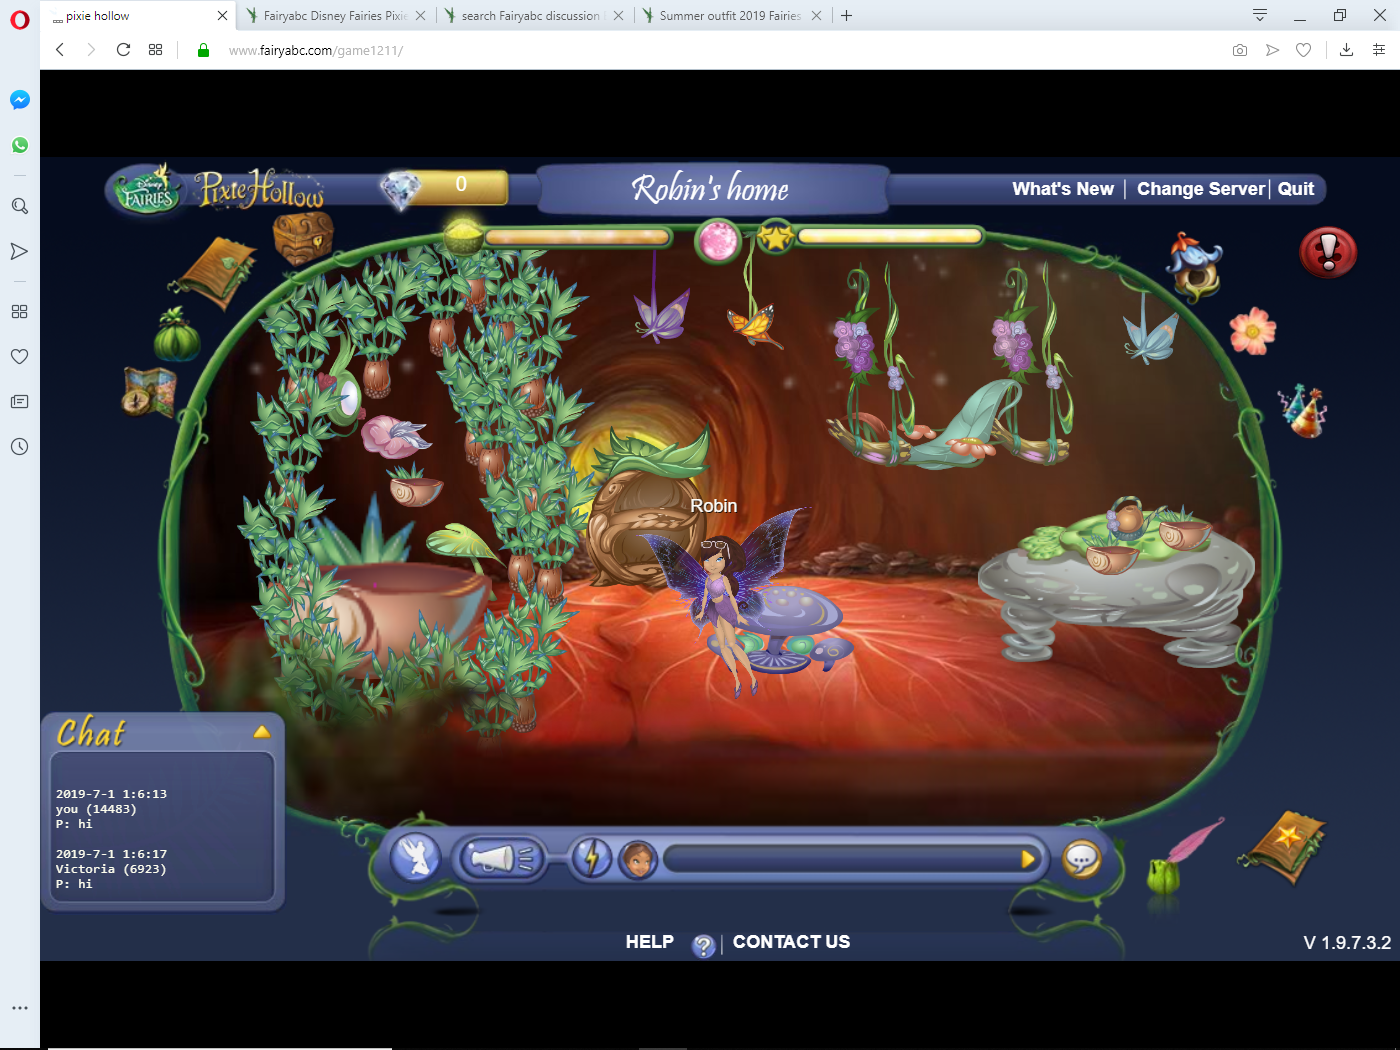Open What's New

[1063, 188]
